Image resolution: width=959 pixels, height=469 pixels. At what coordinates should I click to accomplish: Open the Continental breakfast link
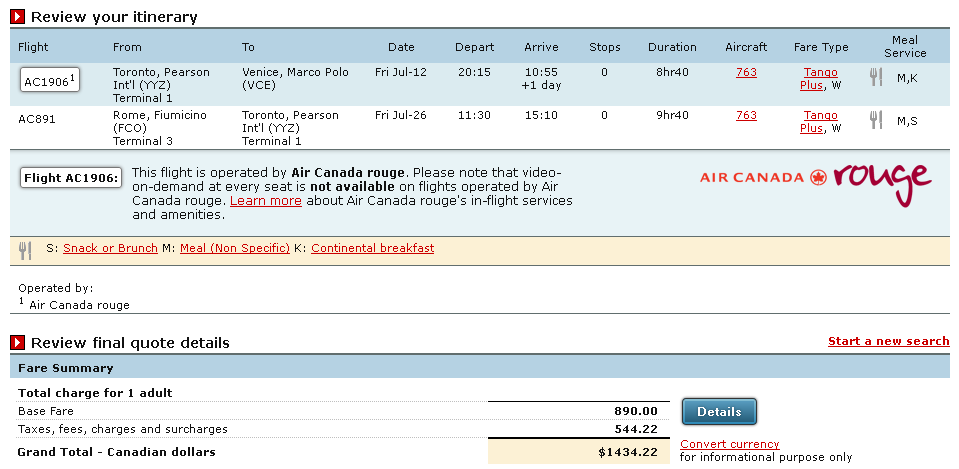[x=372, y=248]
